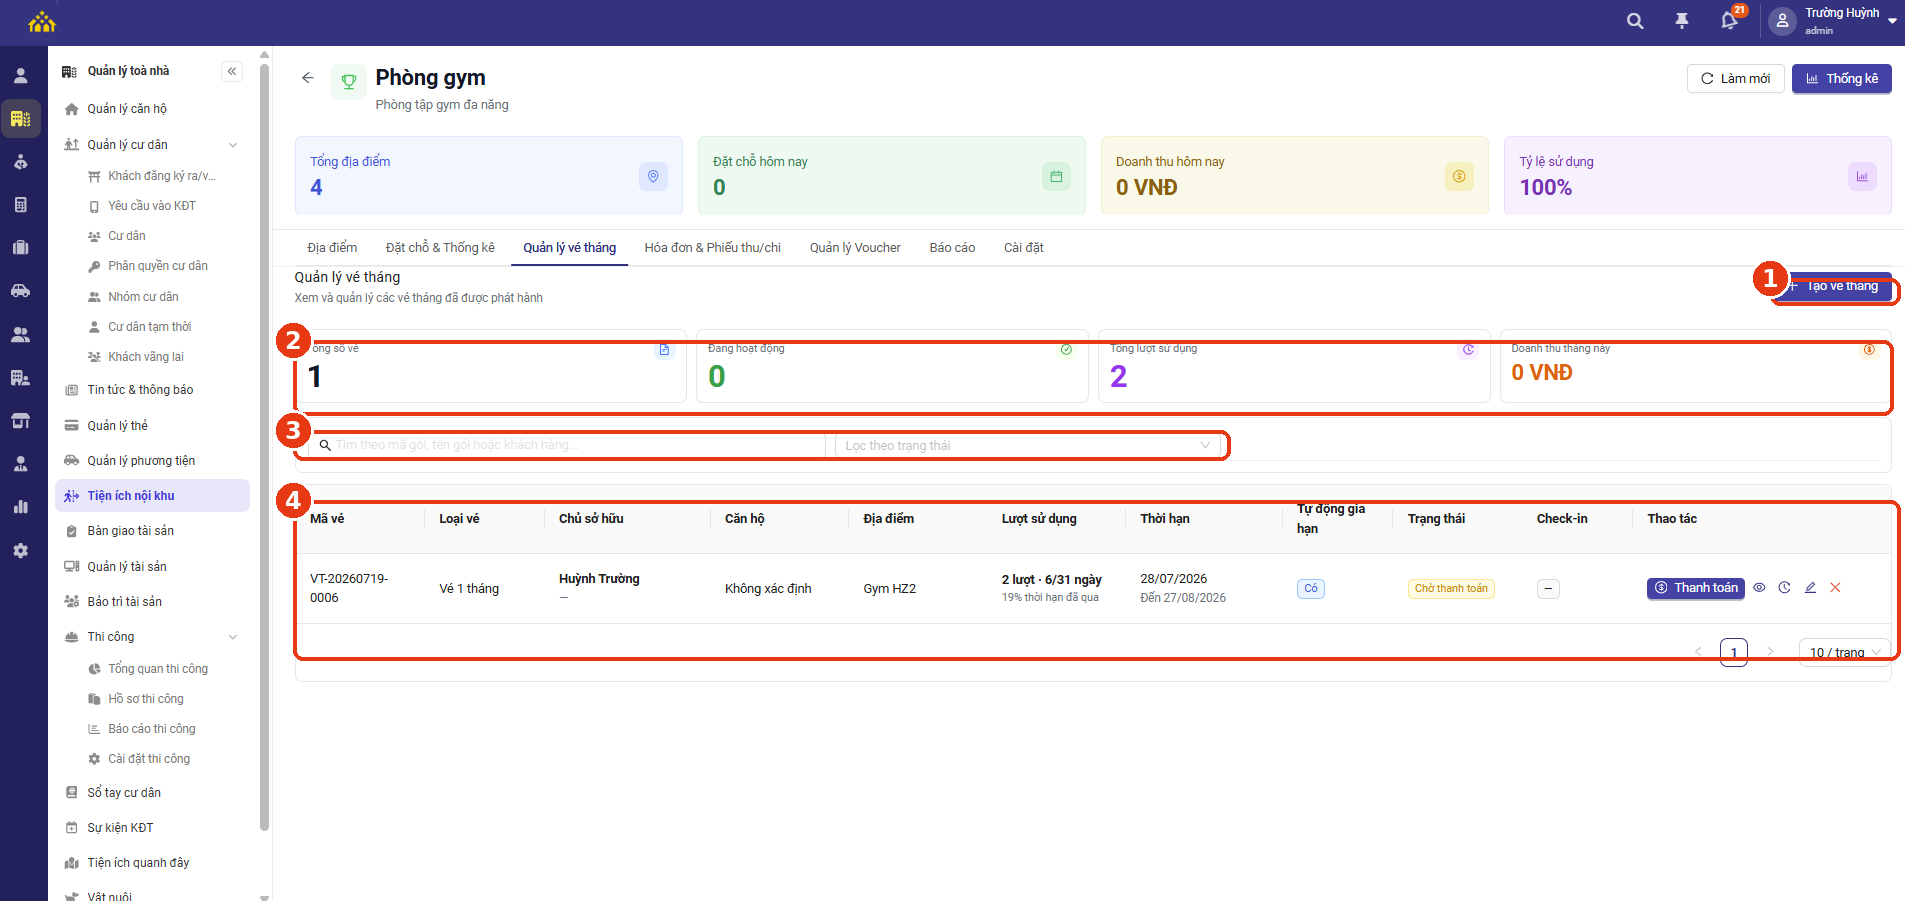Click the Chờ thanh toán status tag
Image resolution: width=1905 pixels, height=901 pixels.
[x=1451, y=589]
